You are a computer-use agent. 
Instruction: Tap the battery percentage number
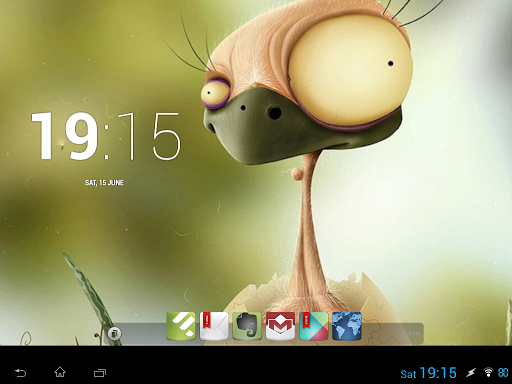pyautogui.click(x=503, y=372)
